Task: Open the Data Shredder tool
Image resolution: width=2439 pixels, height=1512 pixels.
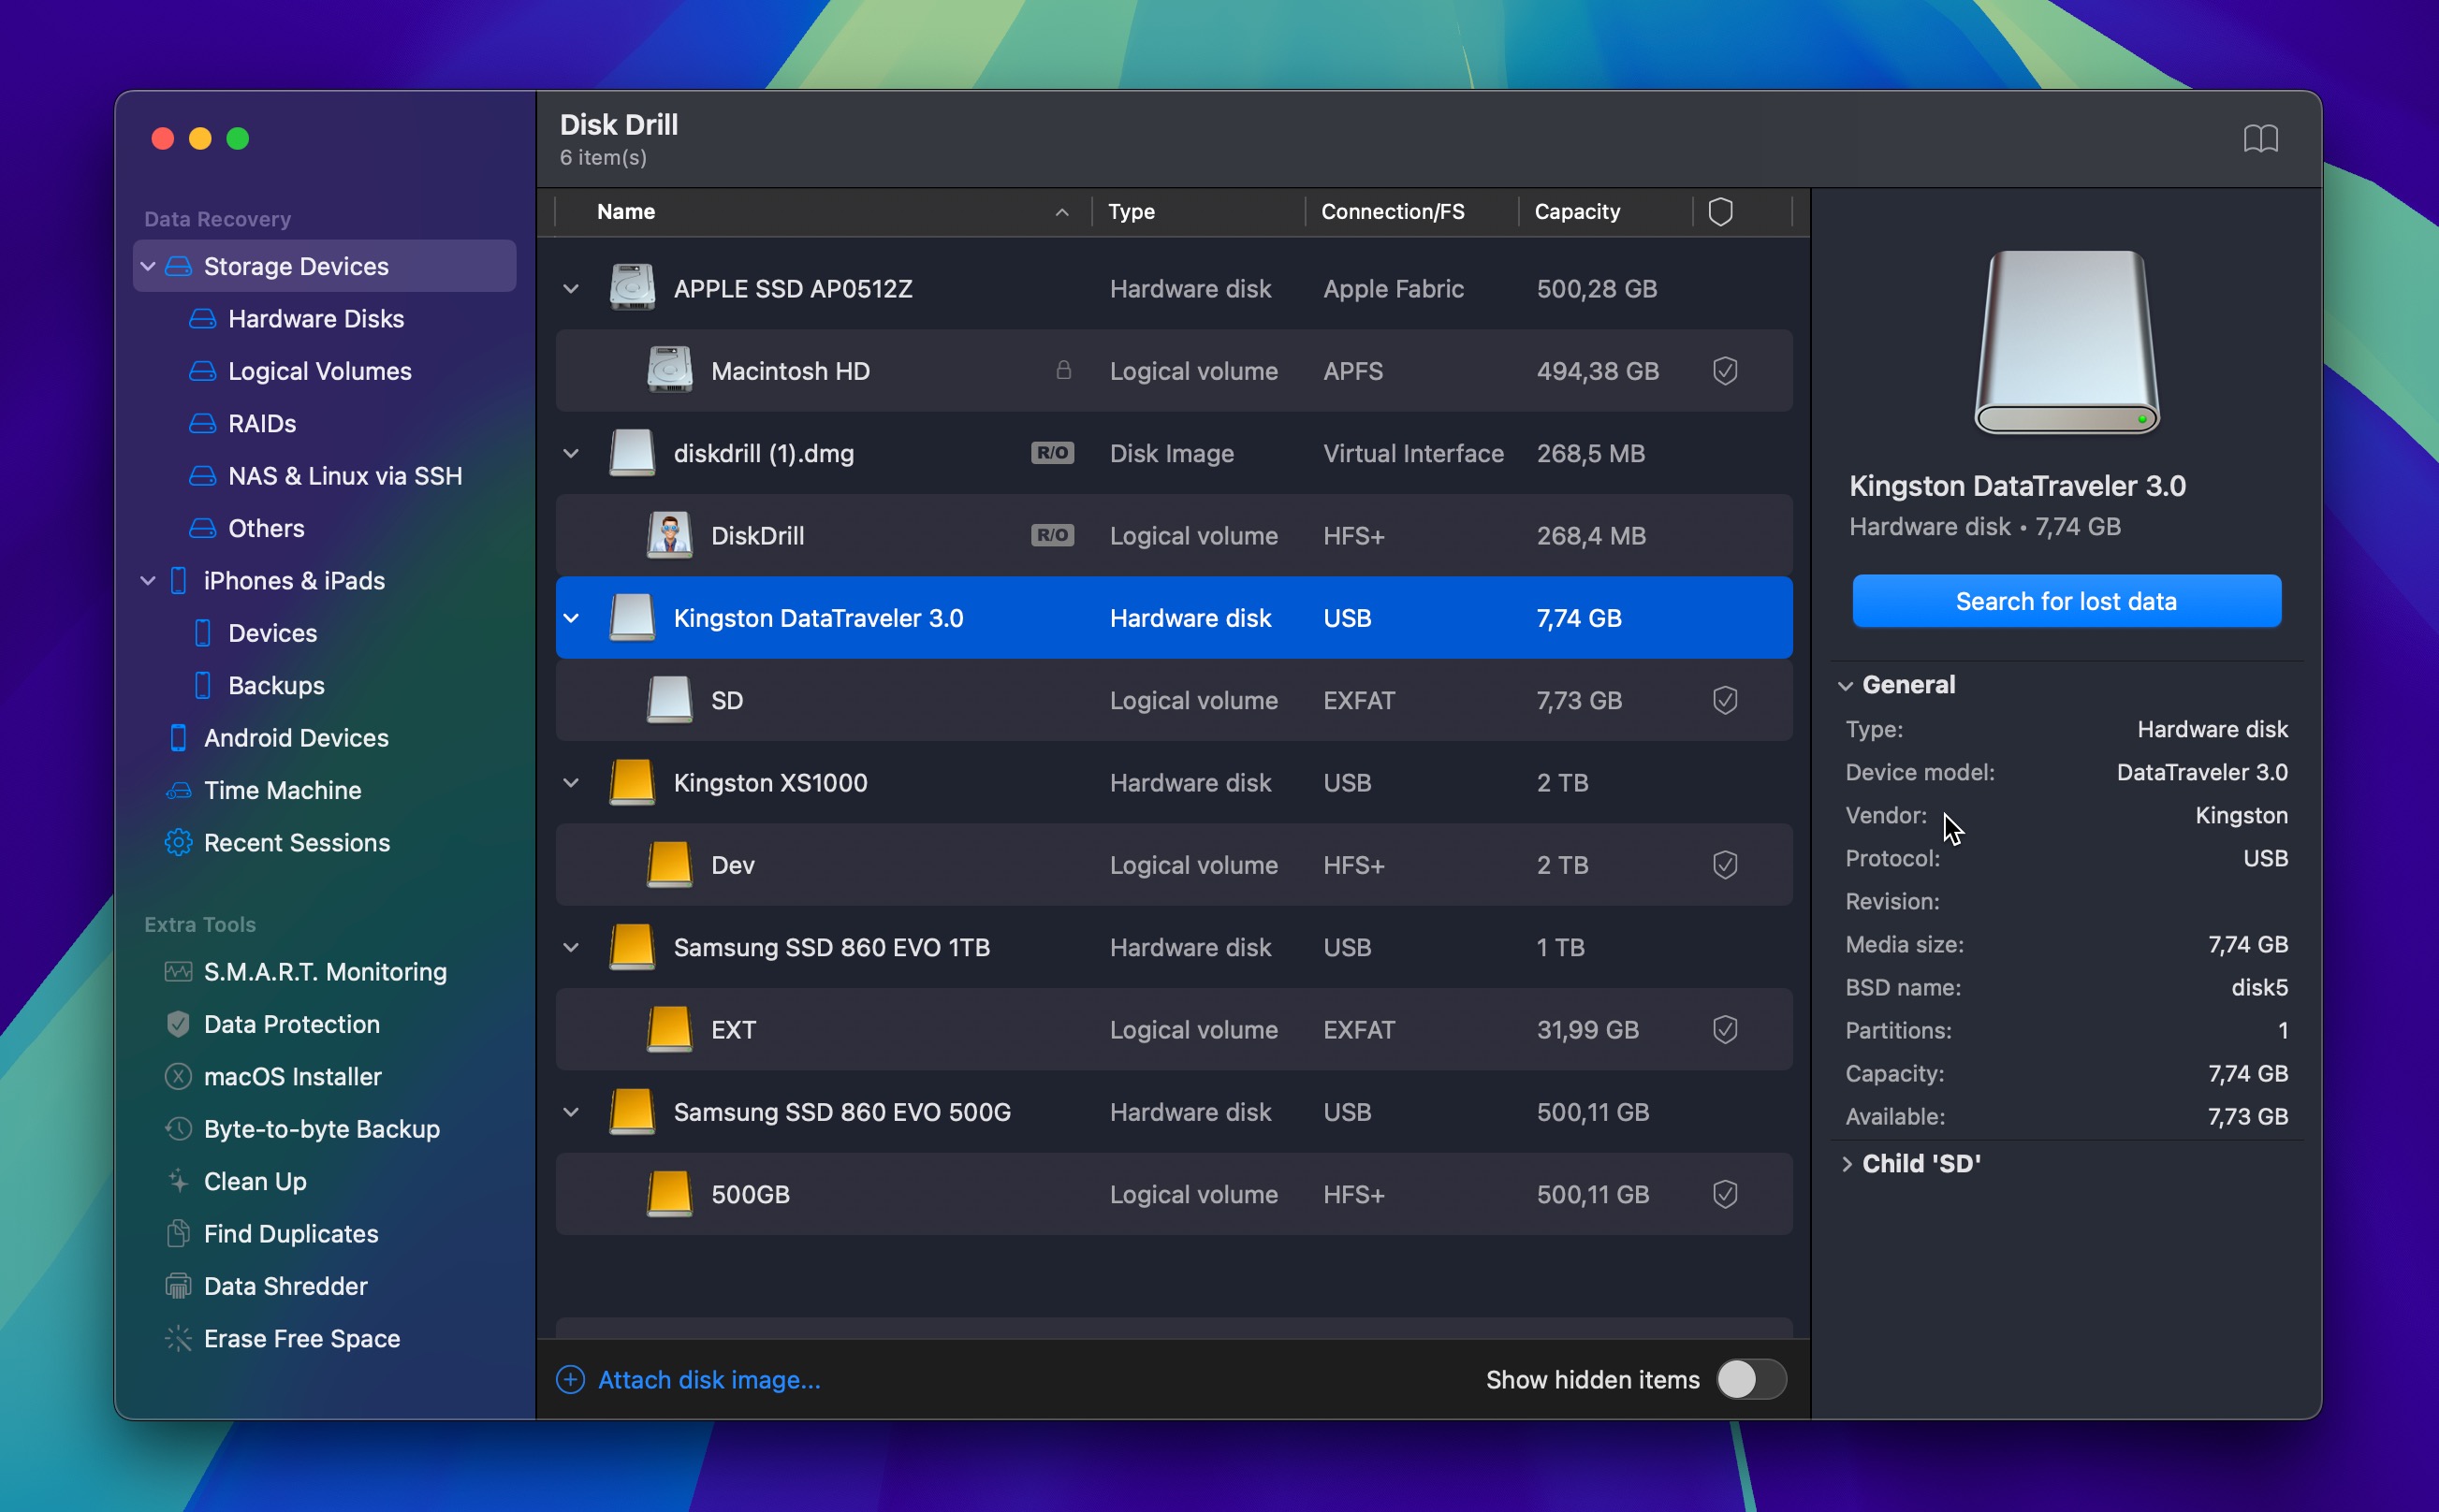Action: [x=285, y=1286]
